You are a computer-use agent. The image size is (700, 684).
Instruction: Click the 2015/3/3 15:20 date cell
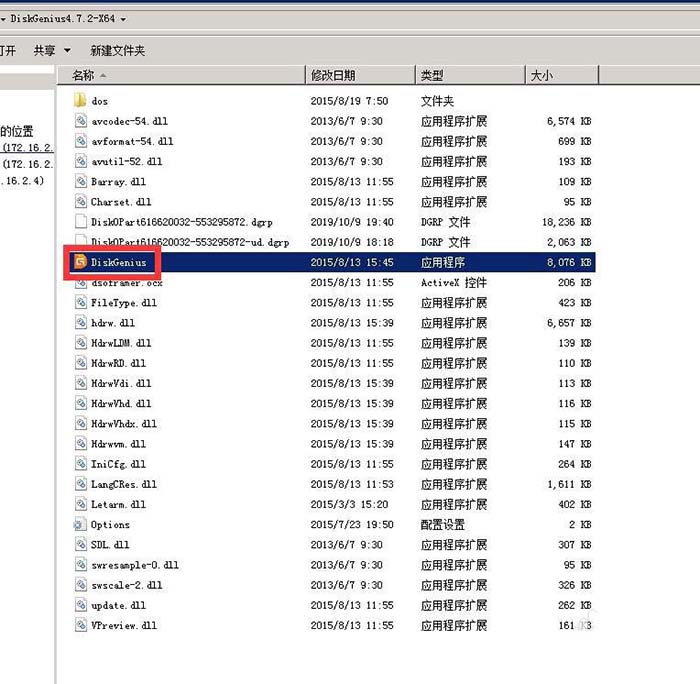click(x=350, y=505)
